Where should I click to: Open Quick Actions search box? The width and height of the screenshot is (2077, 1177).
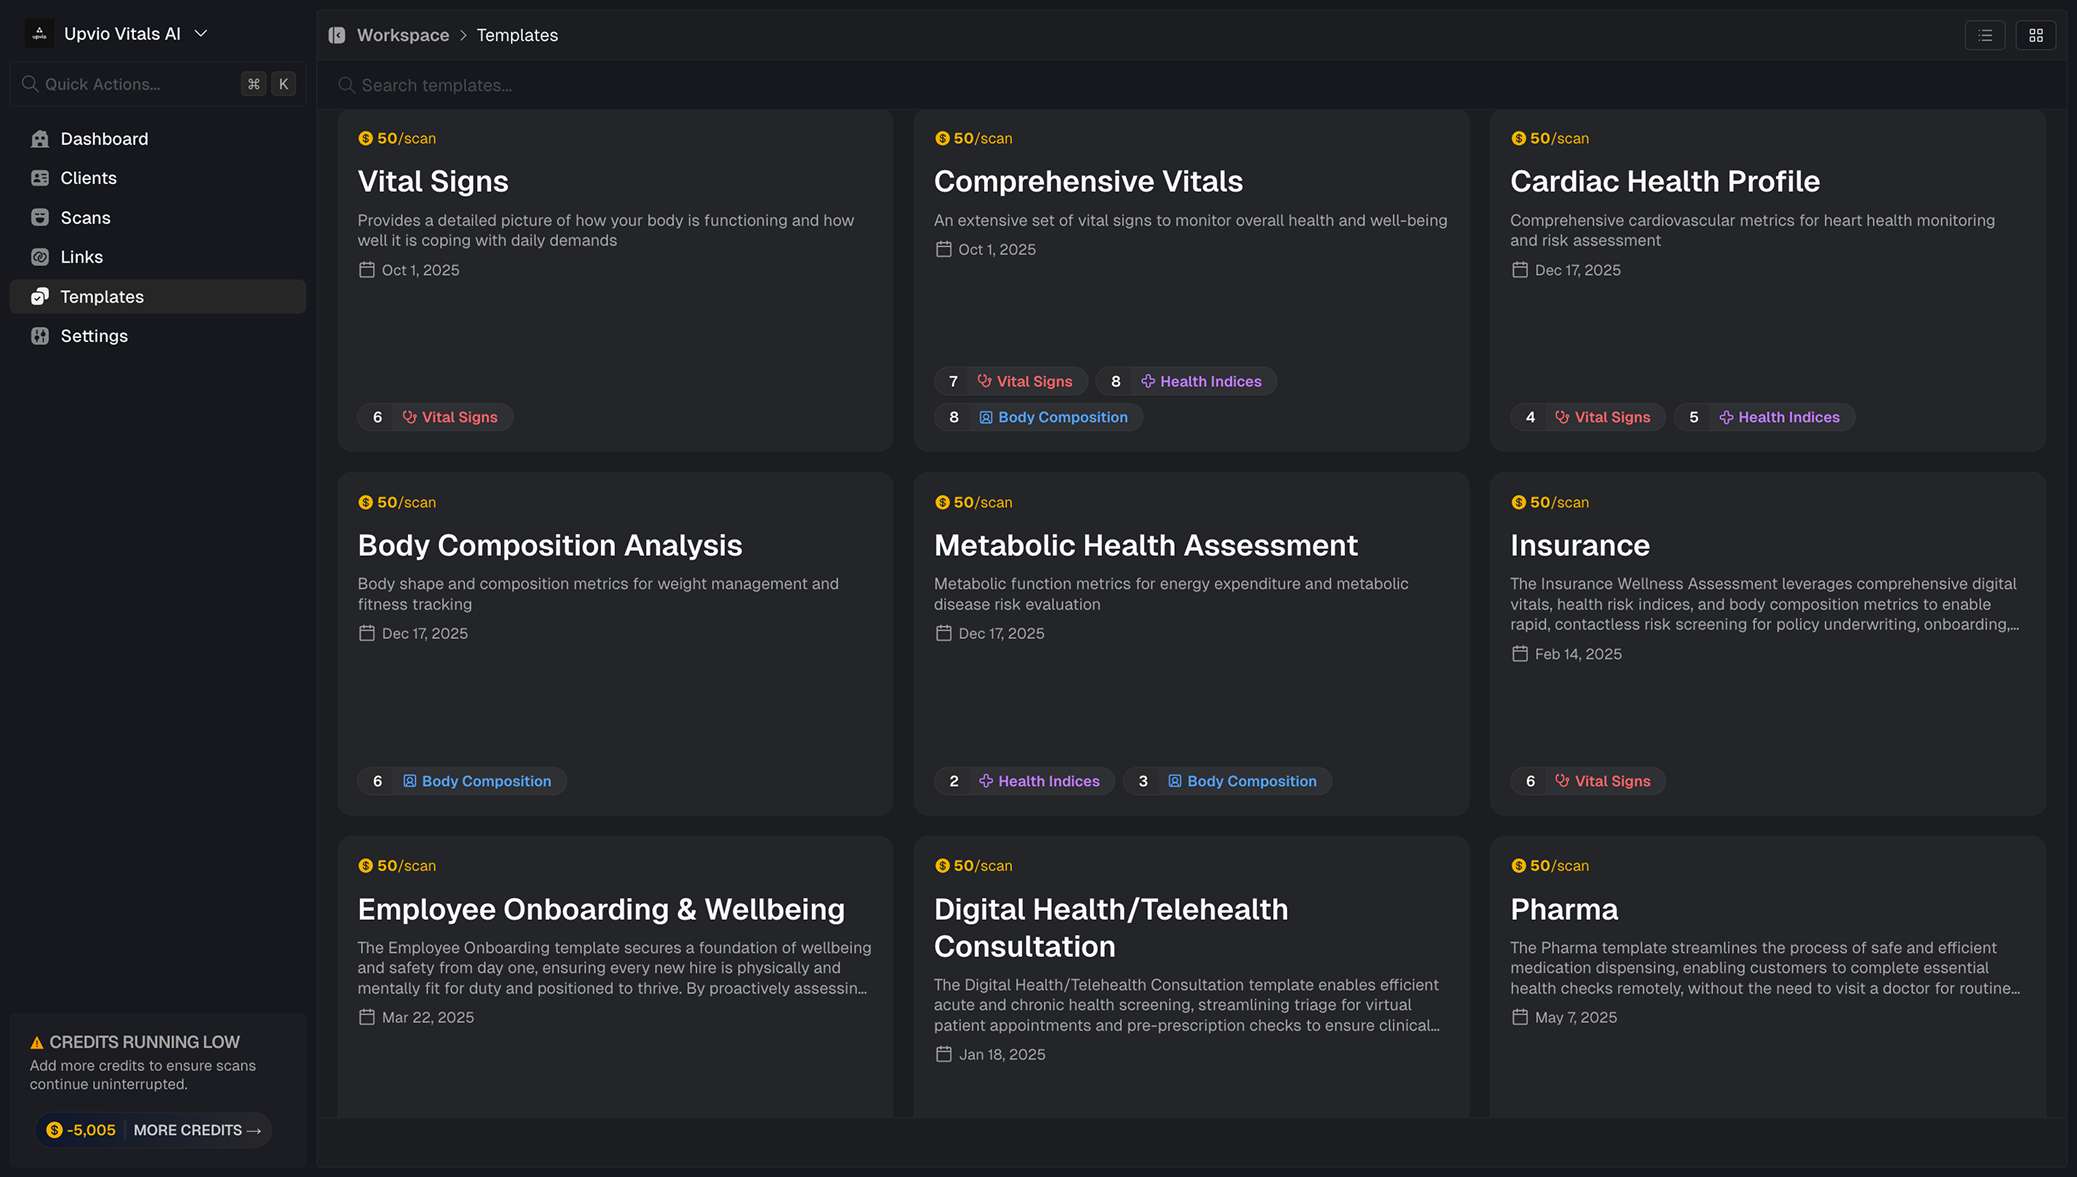[x=130, y=84]
